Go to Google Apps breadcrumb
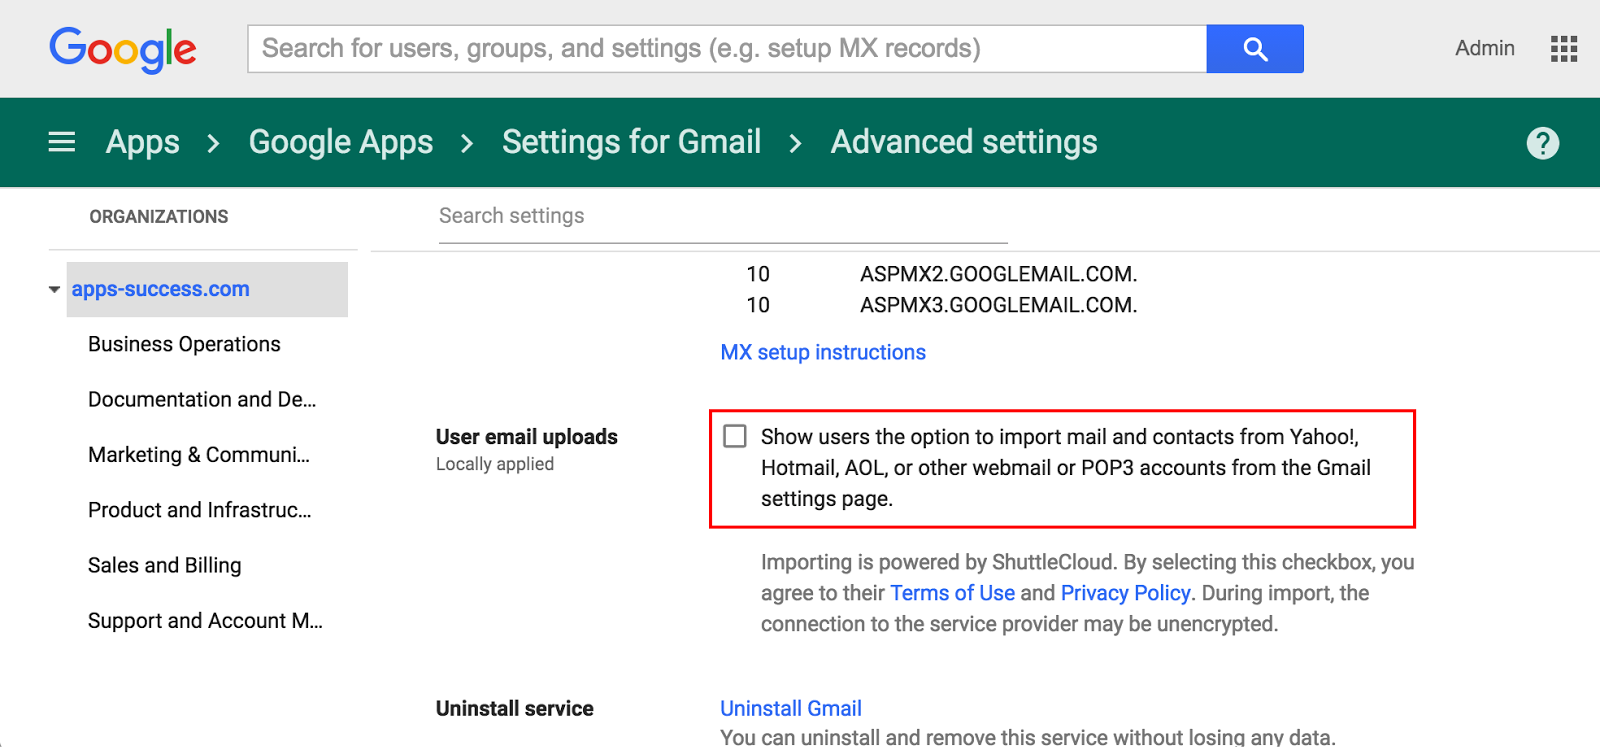 coord(341,142)
